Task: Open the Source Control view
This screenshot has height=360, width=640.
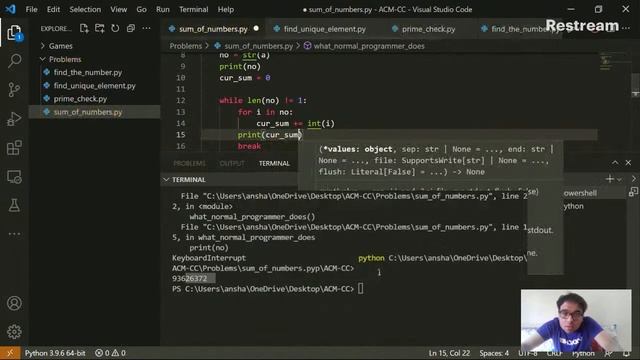Action: click(x=14, y=89)
